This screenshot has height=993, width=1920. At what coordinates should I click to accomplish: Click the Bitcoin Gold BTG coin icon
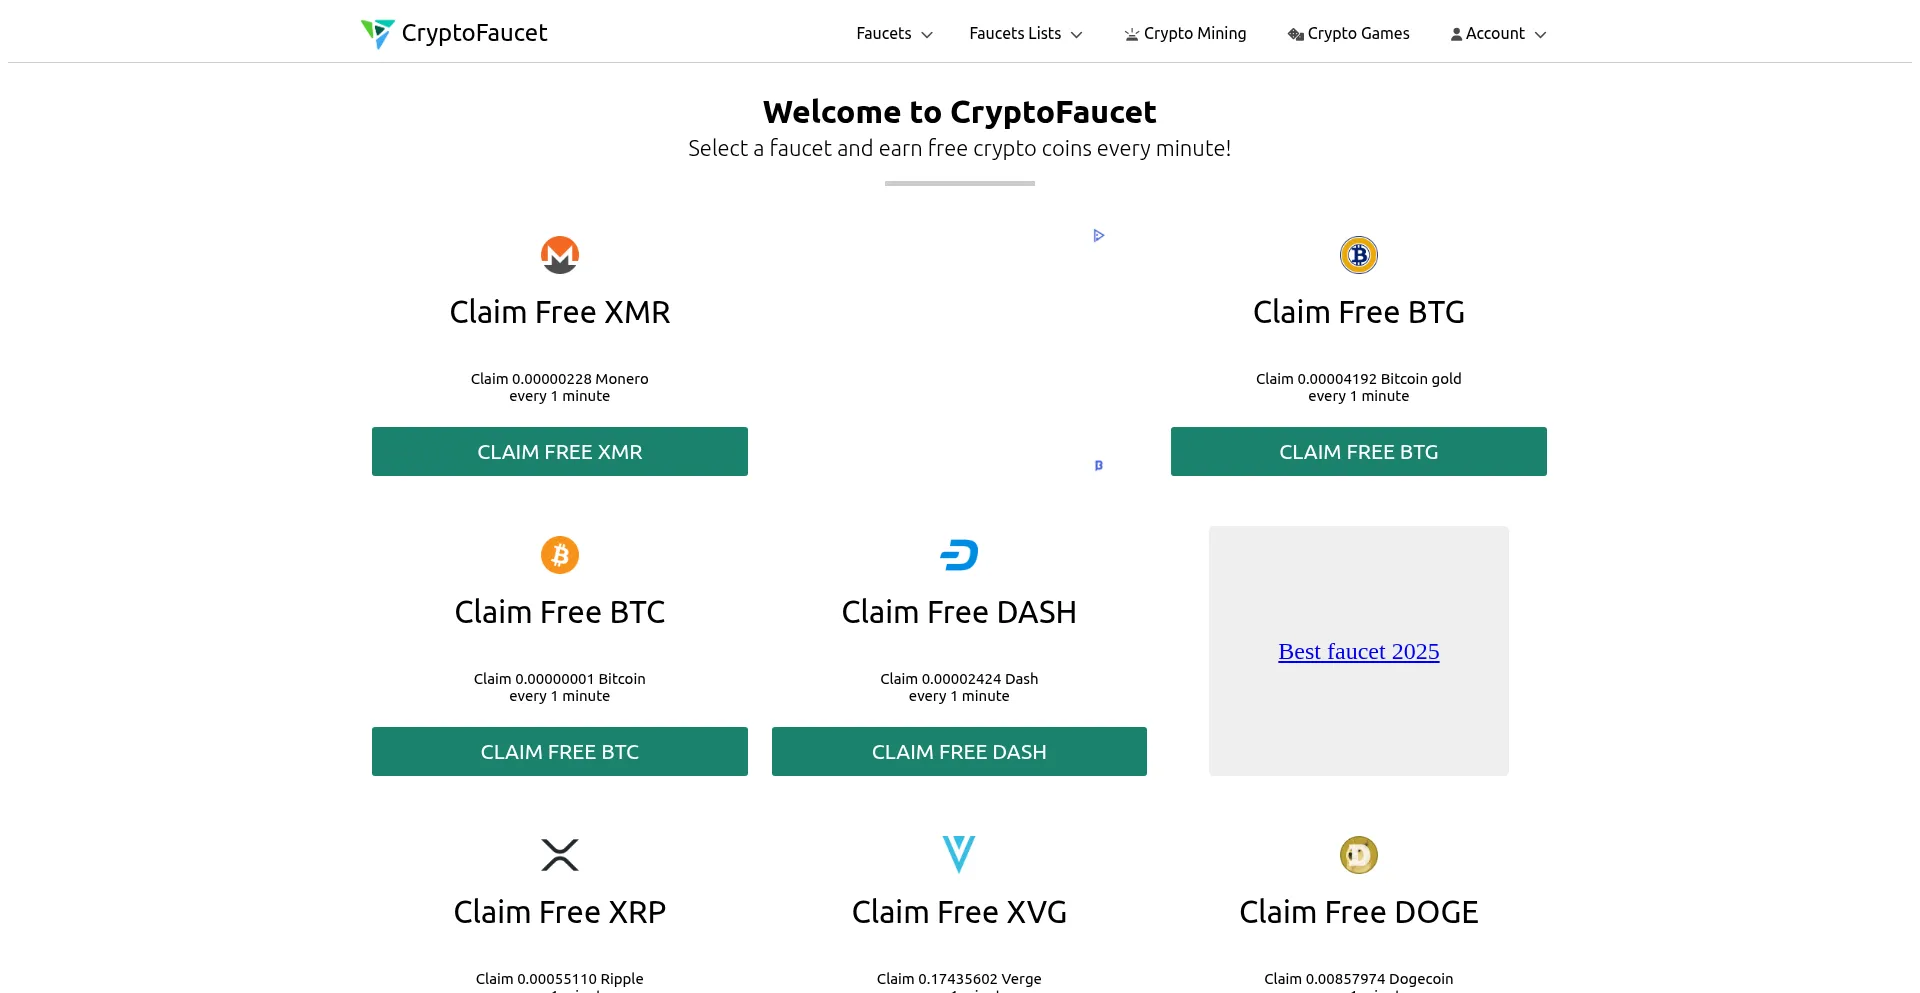1358,255
